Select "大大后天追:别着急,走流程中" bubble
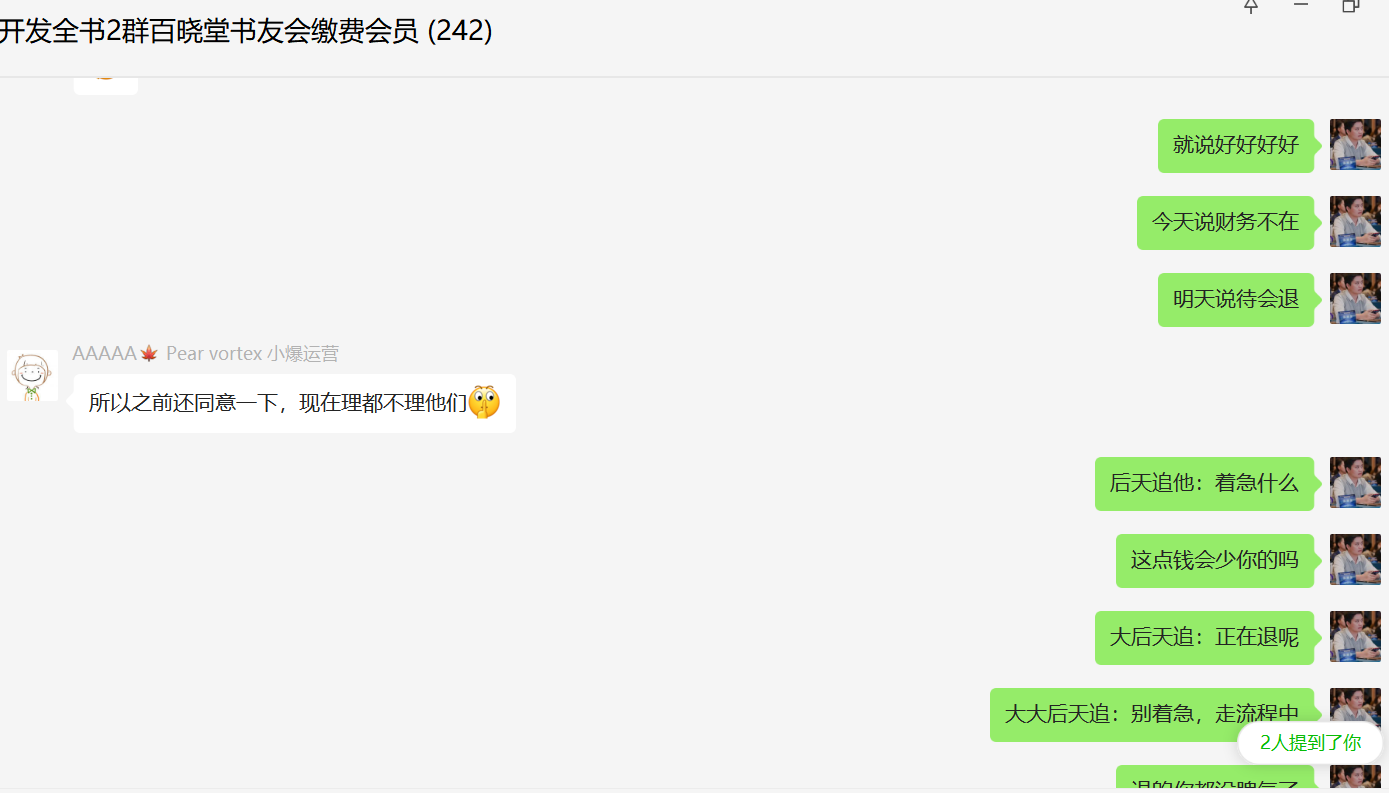This screenshot has width=1389, height=793. pos(1152,715)
